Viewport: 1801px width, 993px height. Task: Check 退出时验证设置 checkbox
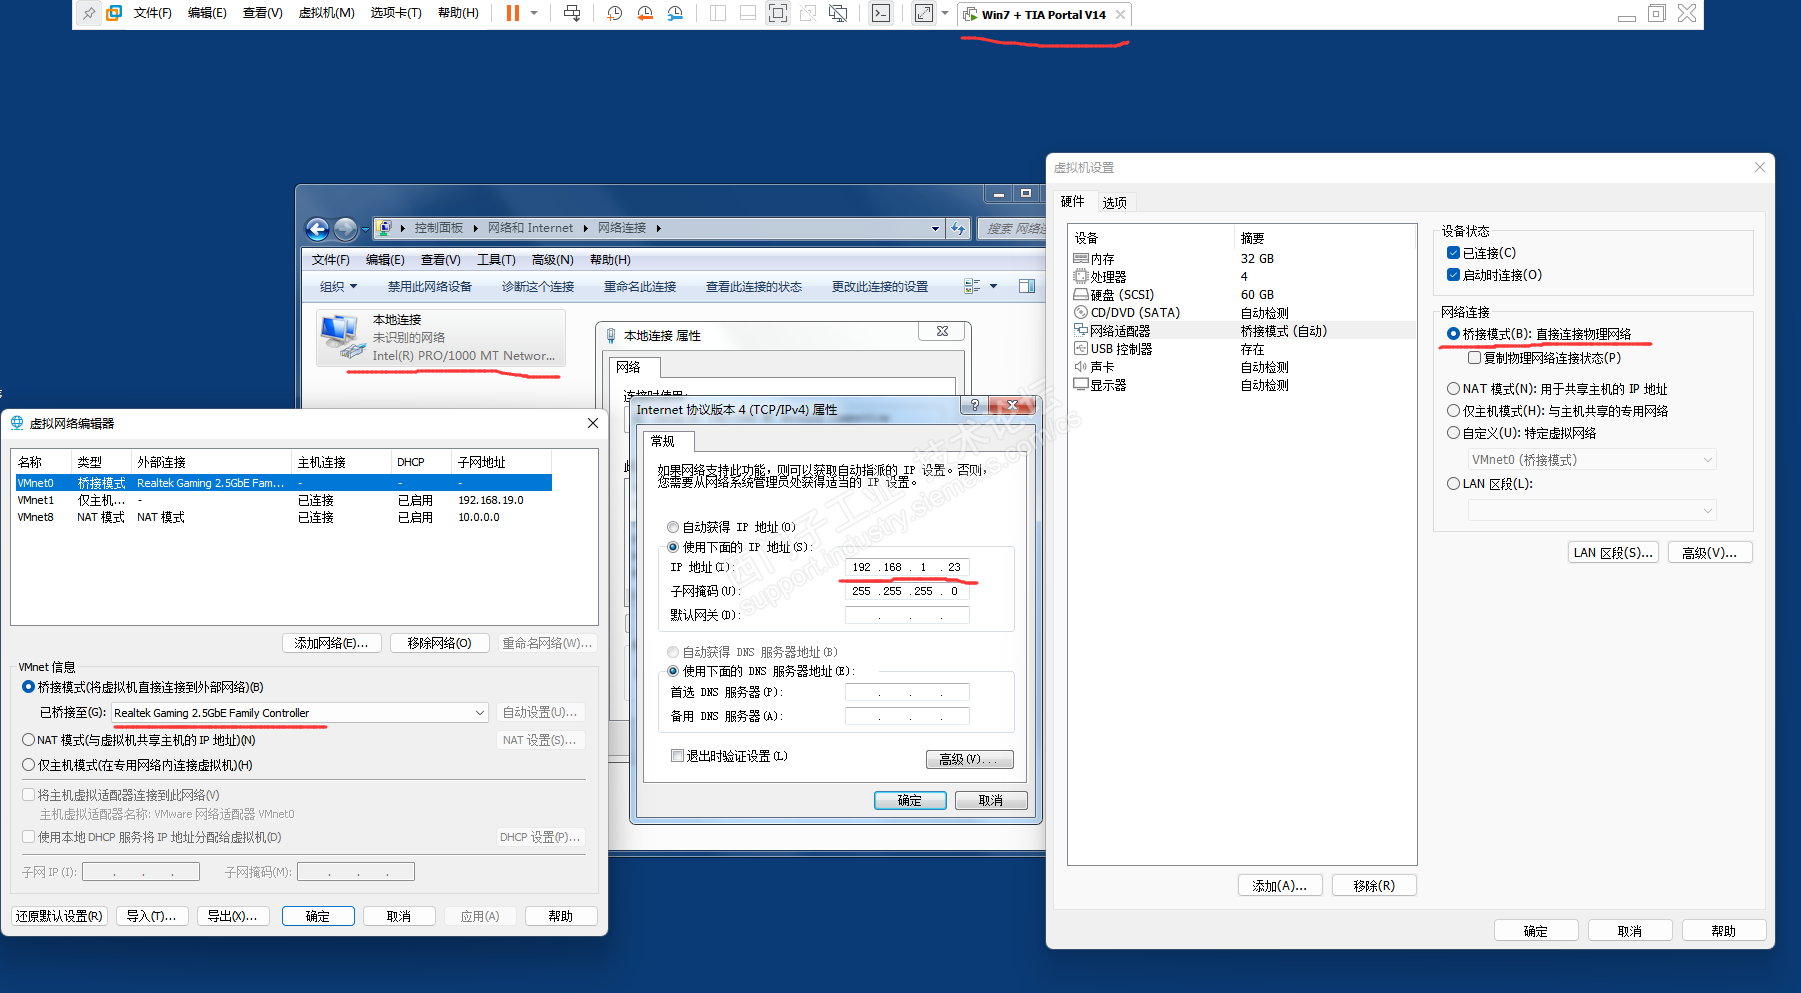(678, 756)
